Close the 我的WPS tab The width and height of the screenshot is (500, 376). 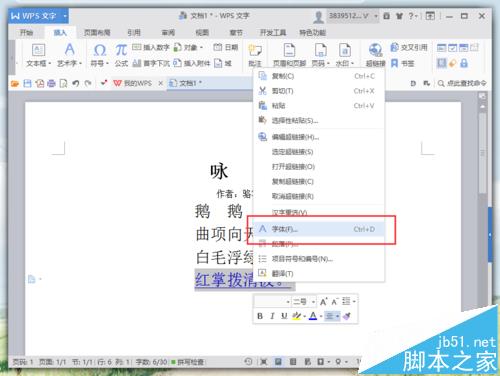click(160, 83)
